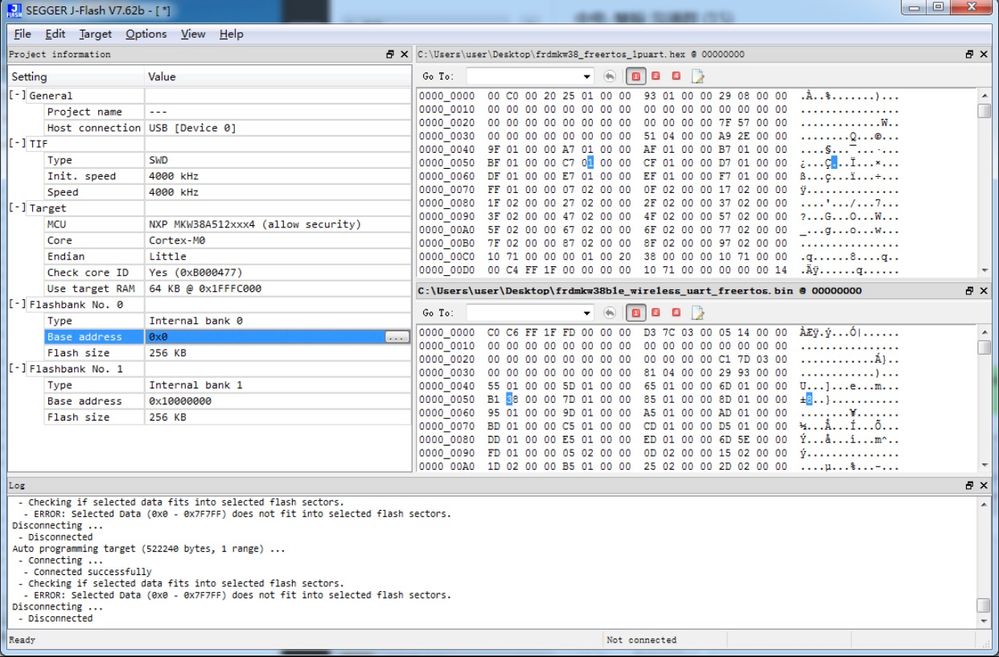This screenshot has height=657, width=999.
Task: Click the Init. speed value
Action: (x=174, y=177)
